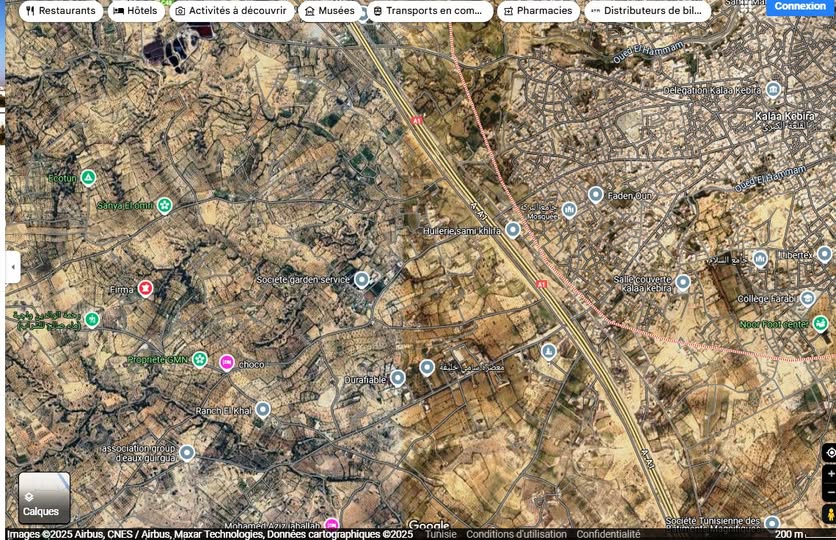The width and height of the screenshot is (836, 540).
Task: Zoom out with the minus icon
Action: 829,492
